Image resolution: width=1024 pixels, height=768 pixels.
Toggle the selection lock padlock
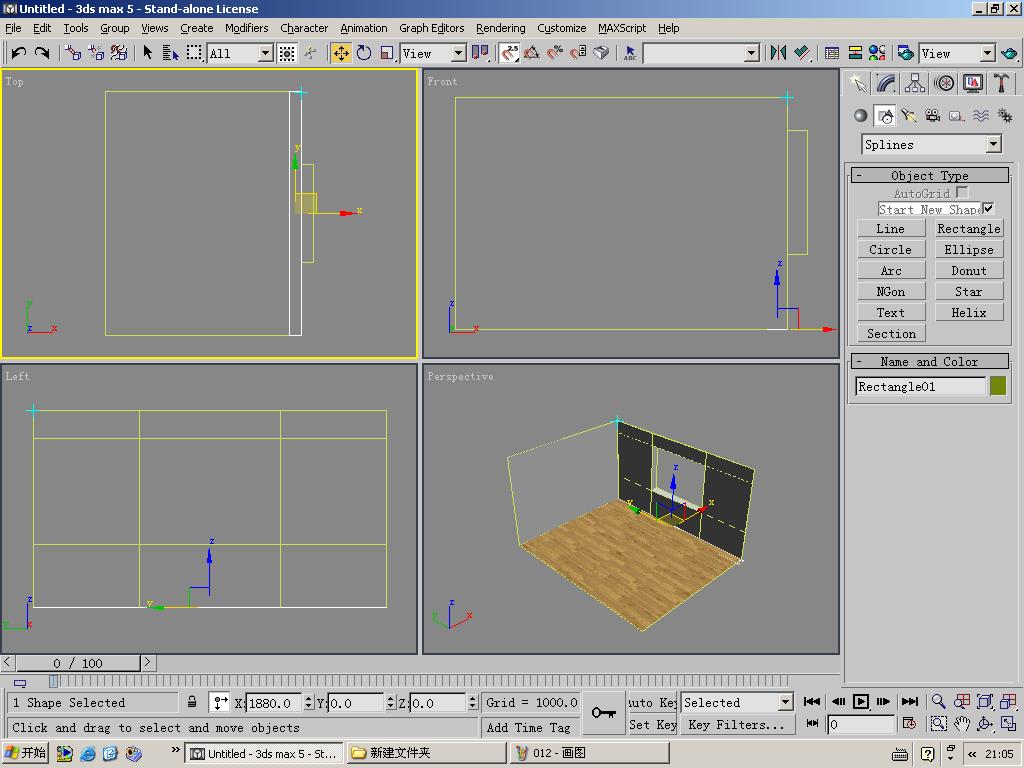[192, 702]
